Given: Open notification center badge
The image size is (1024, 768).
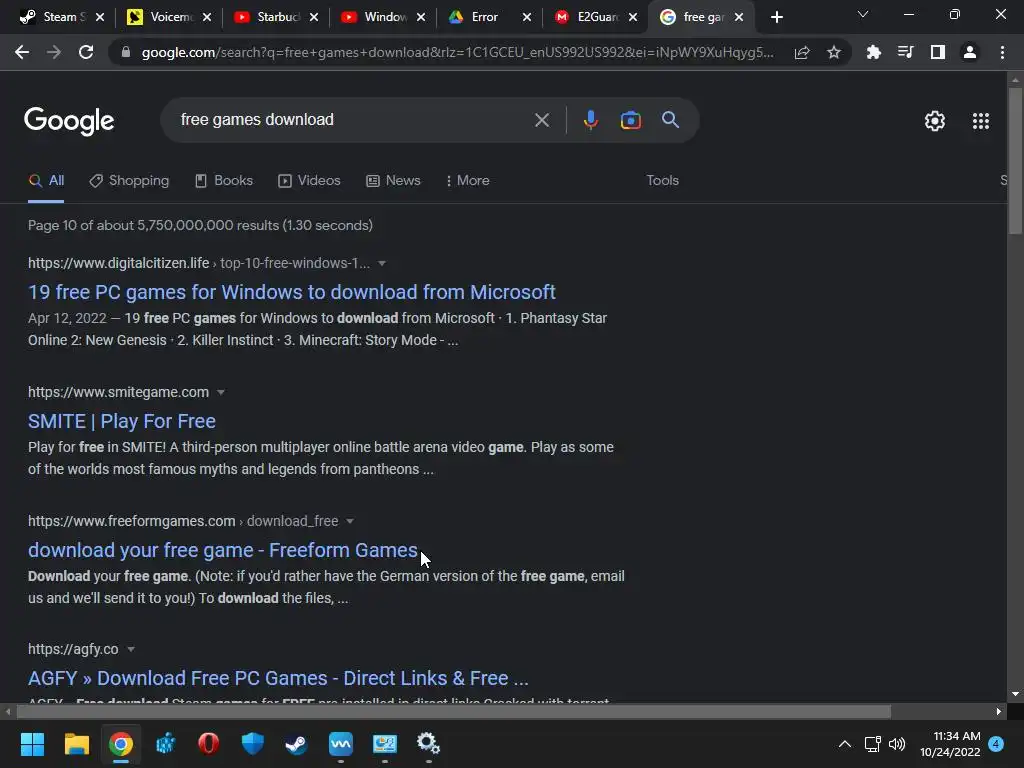Looking at the screenshot, I should pos(996,744).
